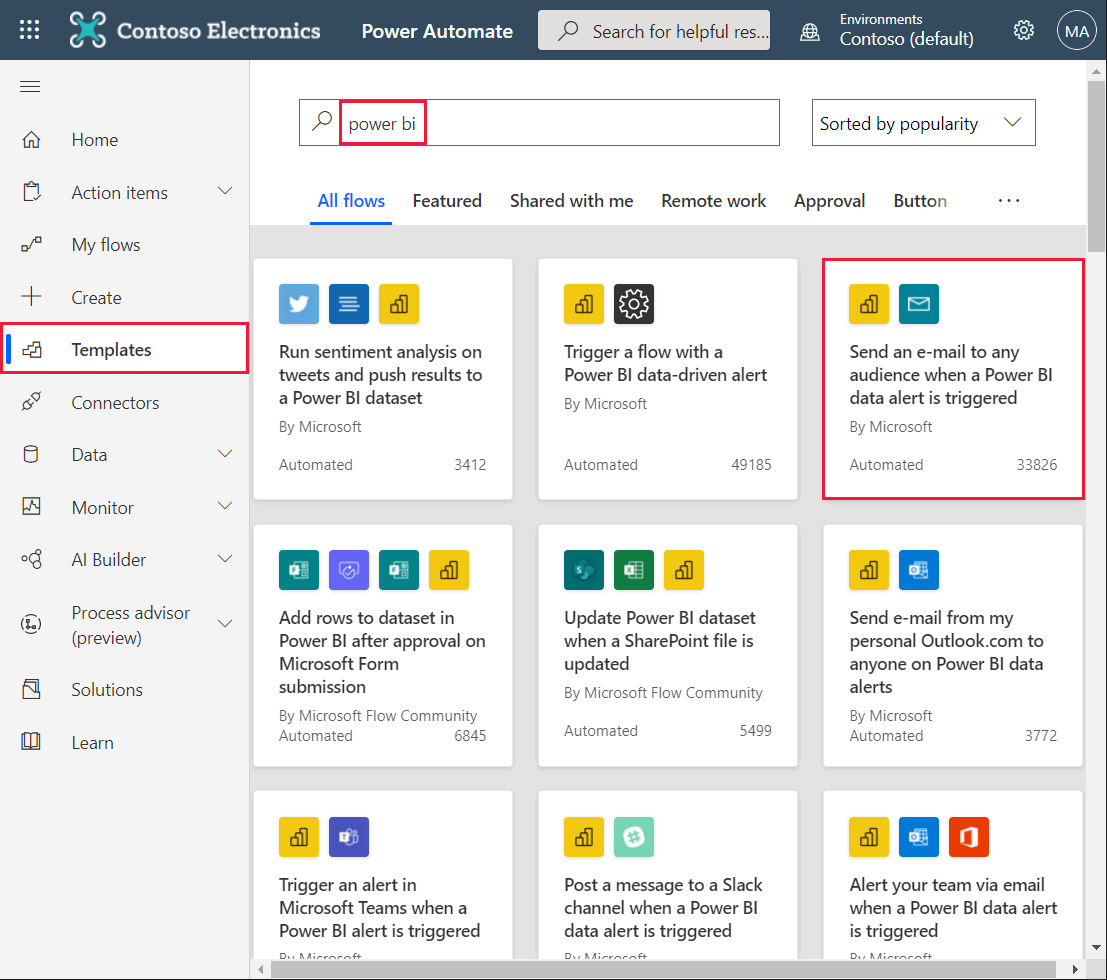Click the Slack icon on the Slack channel template
This screenshot has width=1107, height=980.
tap(634, 837)
